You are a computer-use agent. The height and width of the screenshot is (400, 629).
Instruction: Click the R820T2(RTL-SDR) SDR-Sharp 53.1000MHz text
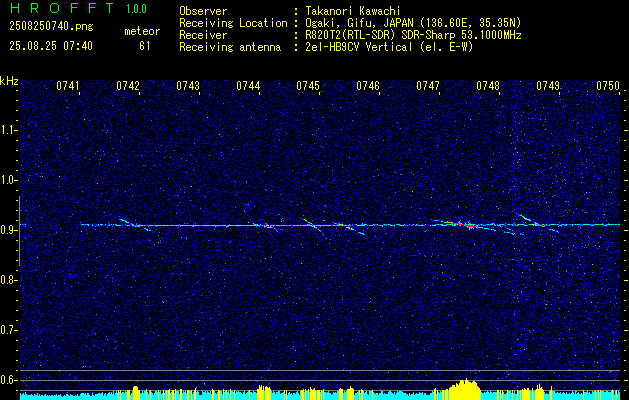tap(413, 35)
